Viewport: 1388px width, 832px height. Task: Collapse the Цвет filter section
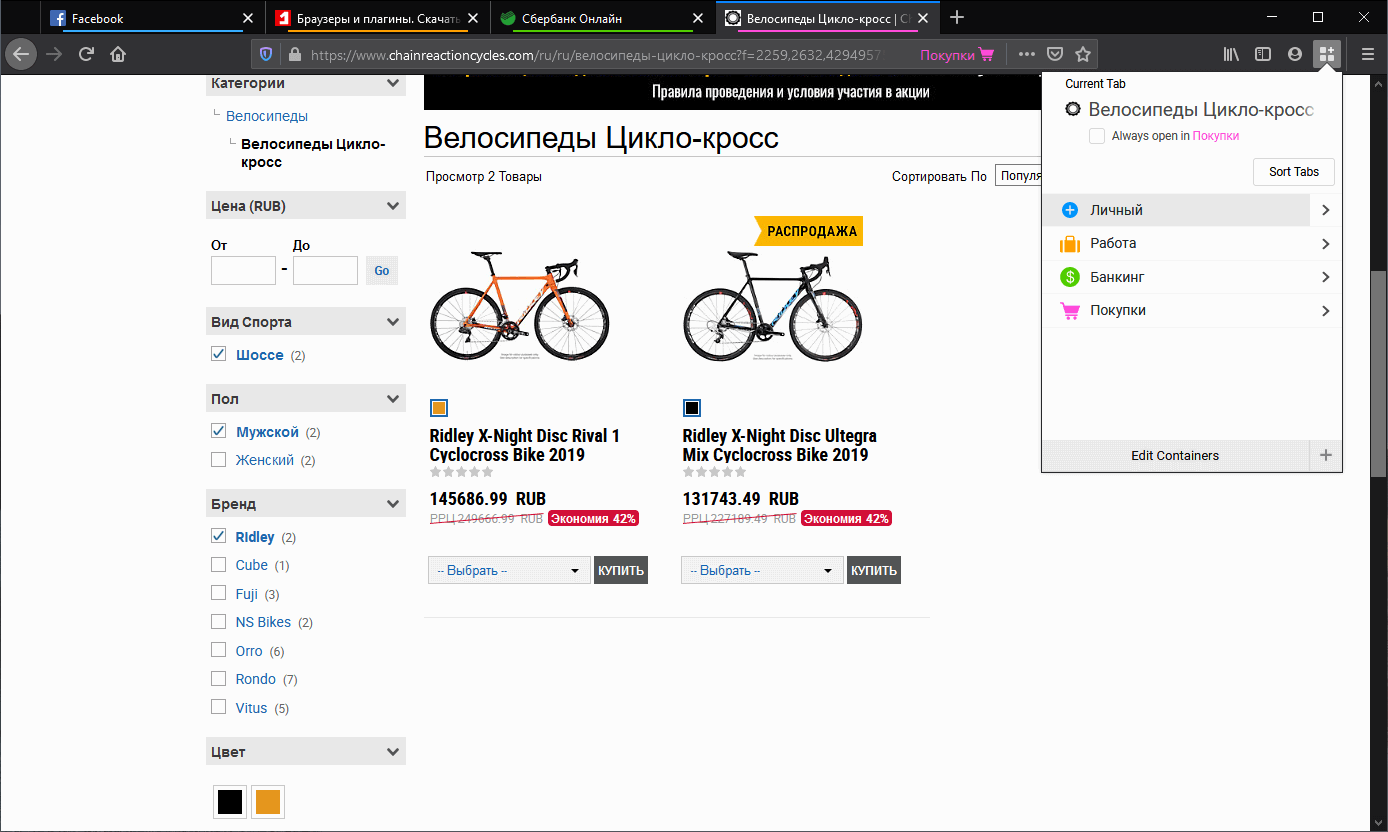pyautogui.click(x=393, y=752)
